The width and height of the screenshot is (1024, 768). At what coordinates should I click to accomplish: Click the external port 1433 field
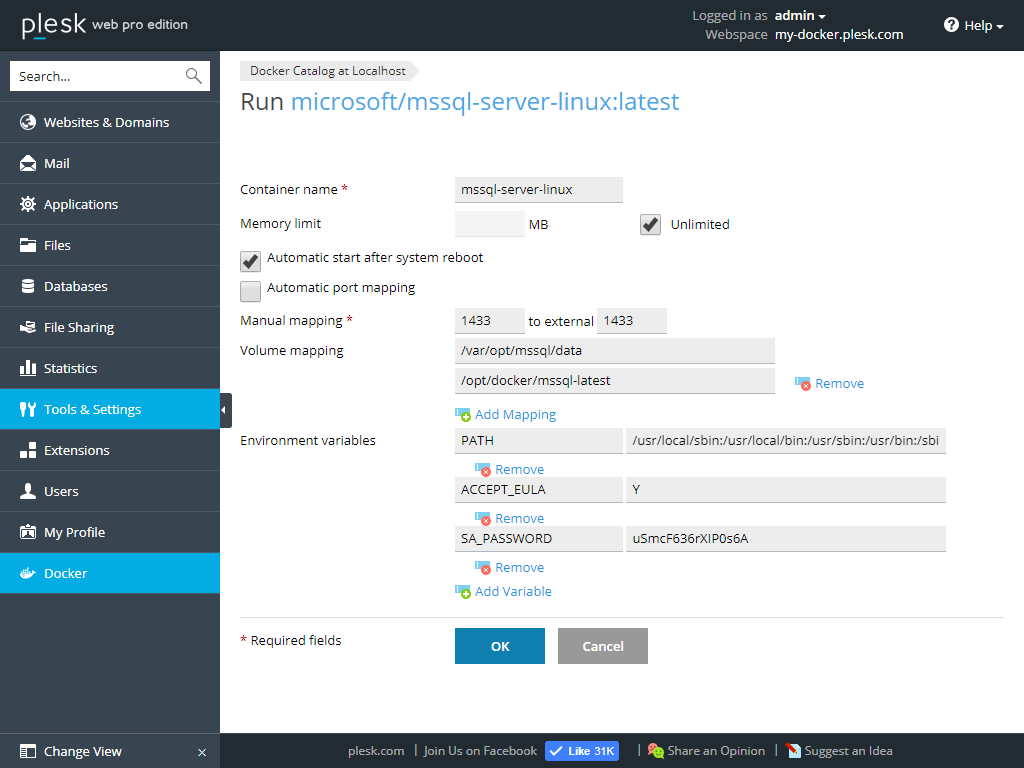(x=632, y=321)
